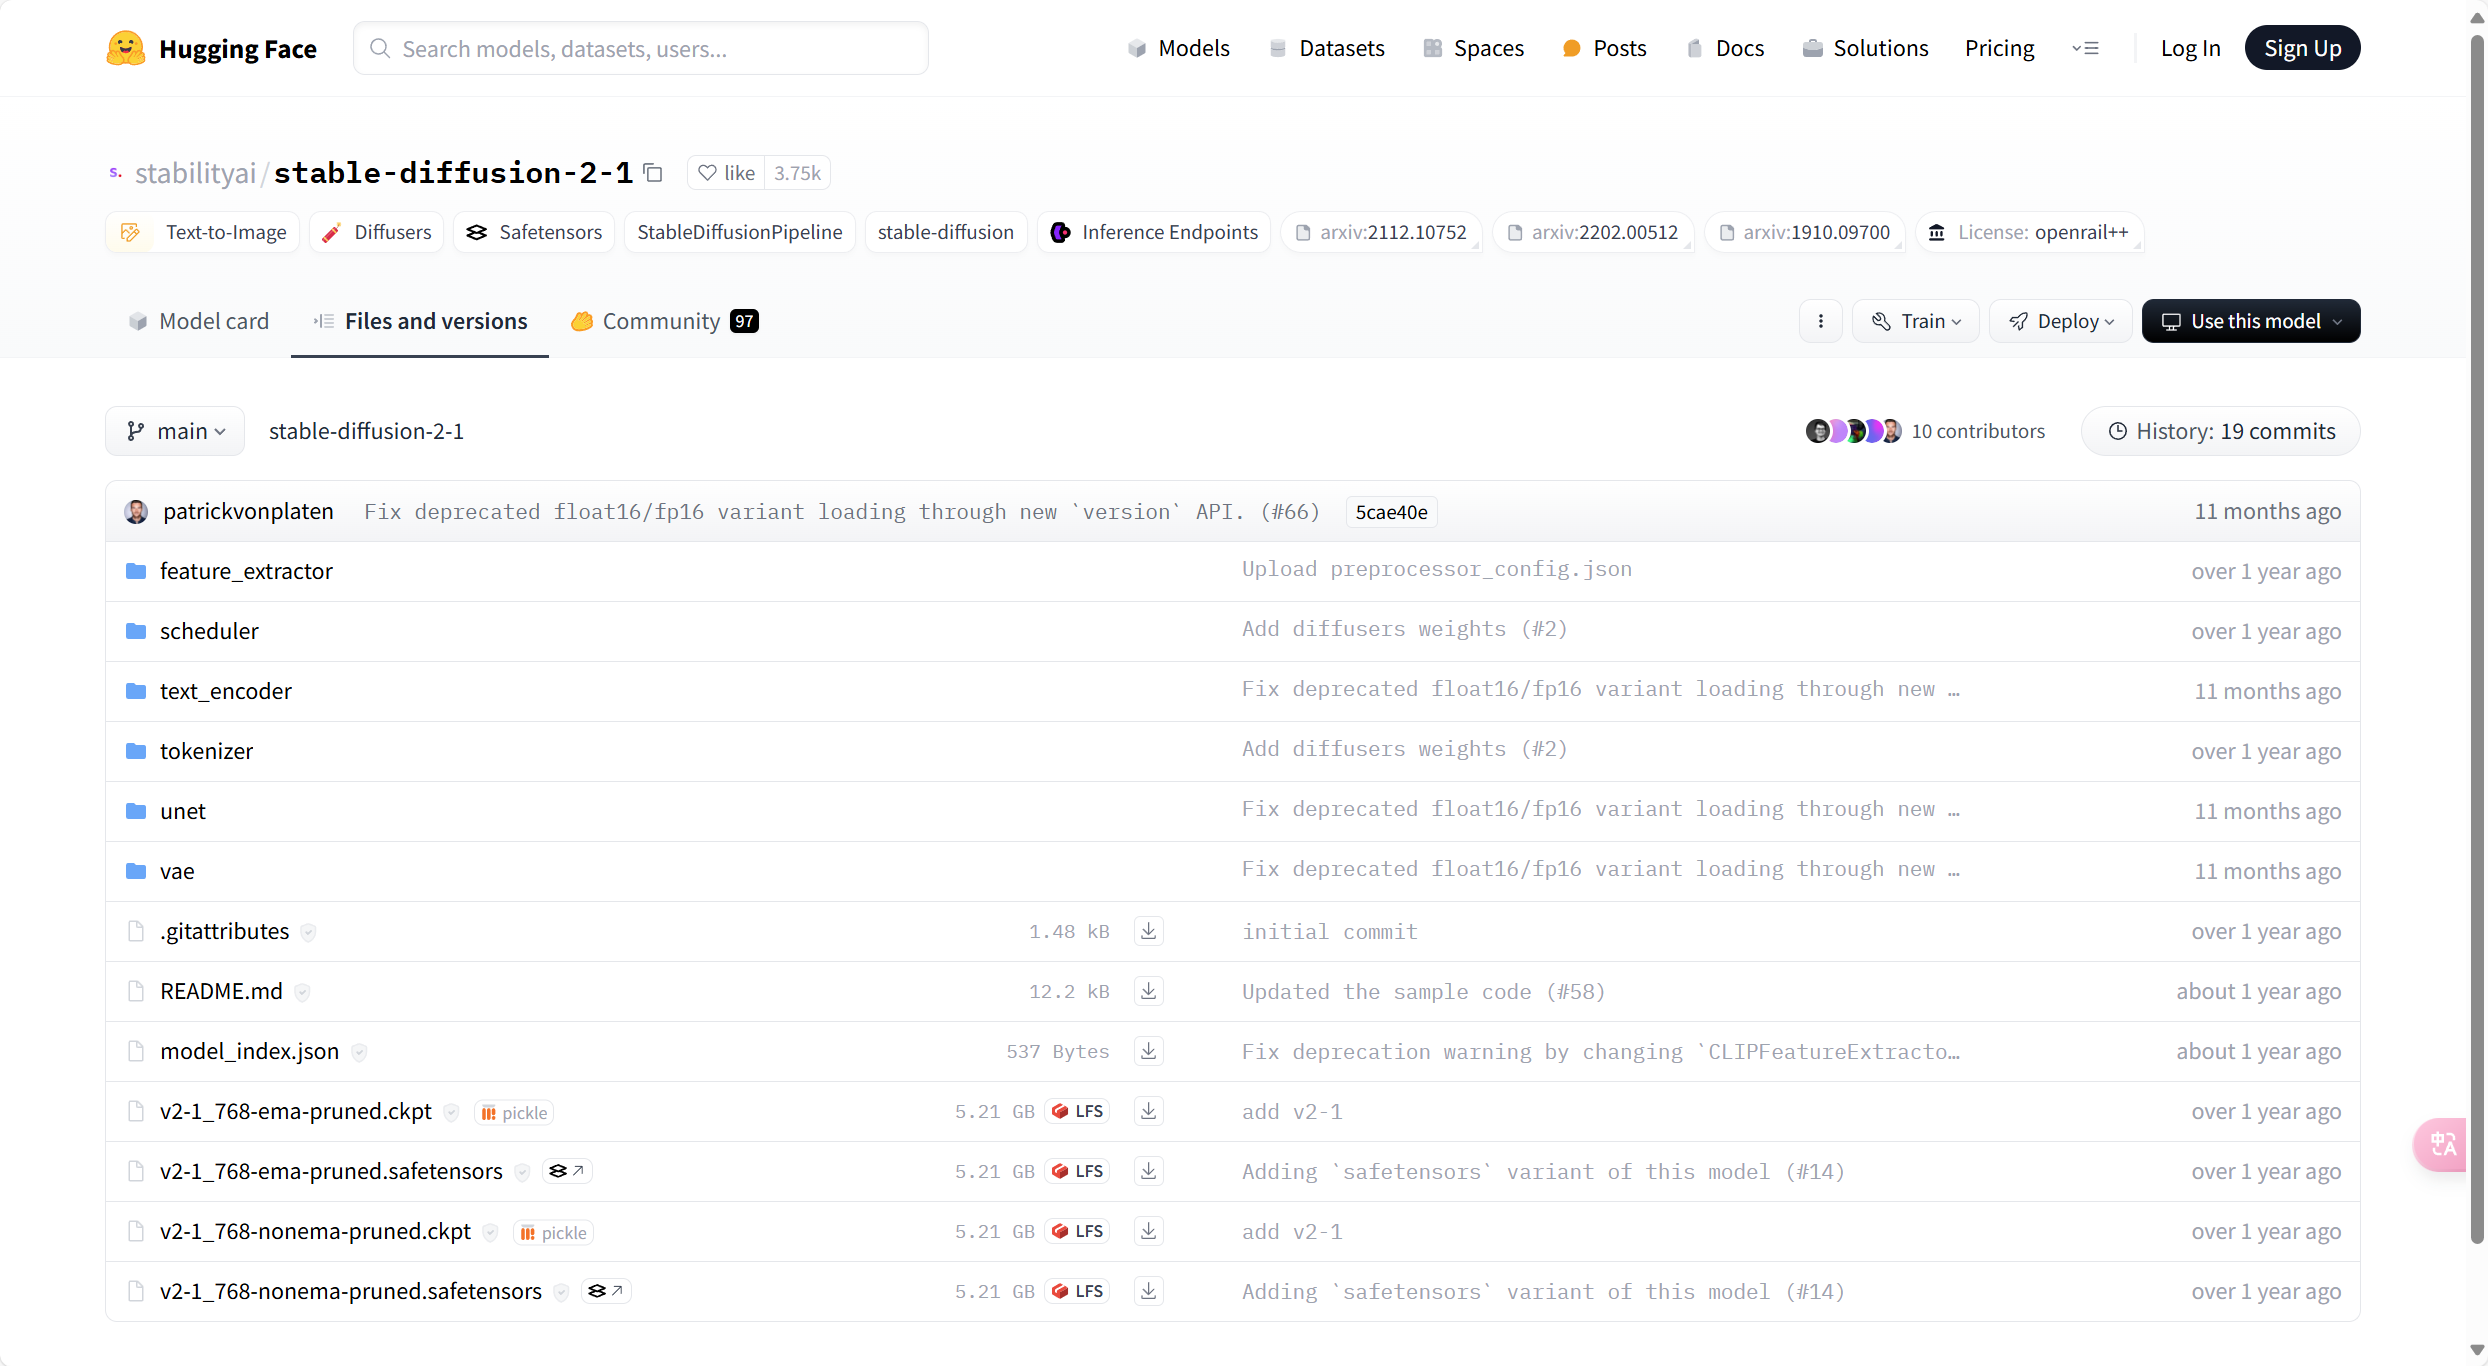Open Use this model dropdown
This screenshot has width=2488, height=1366.
pos(2250,321)
